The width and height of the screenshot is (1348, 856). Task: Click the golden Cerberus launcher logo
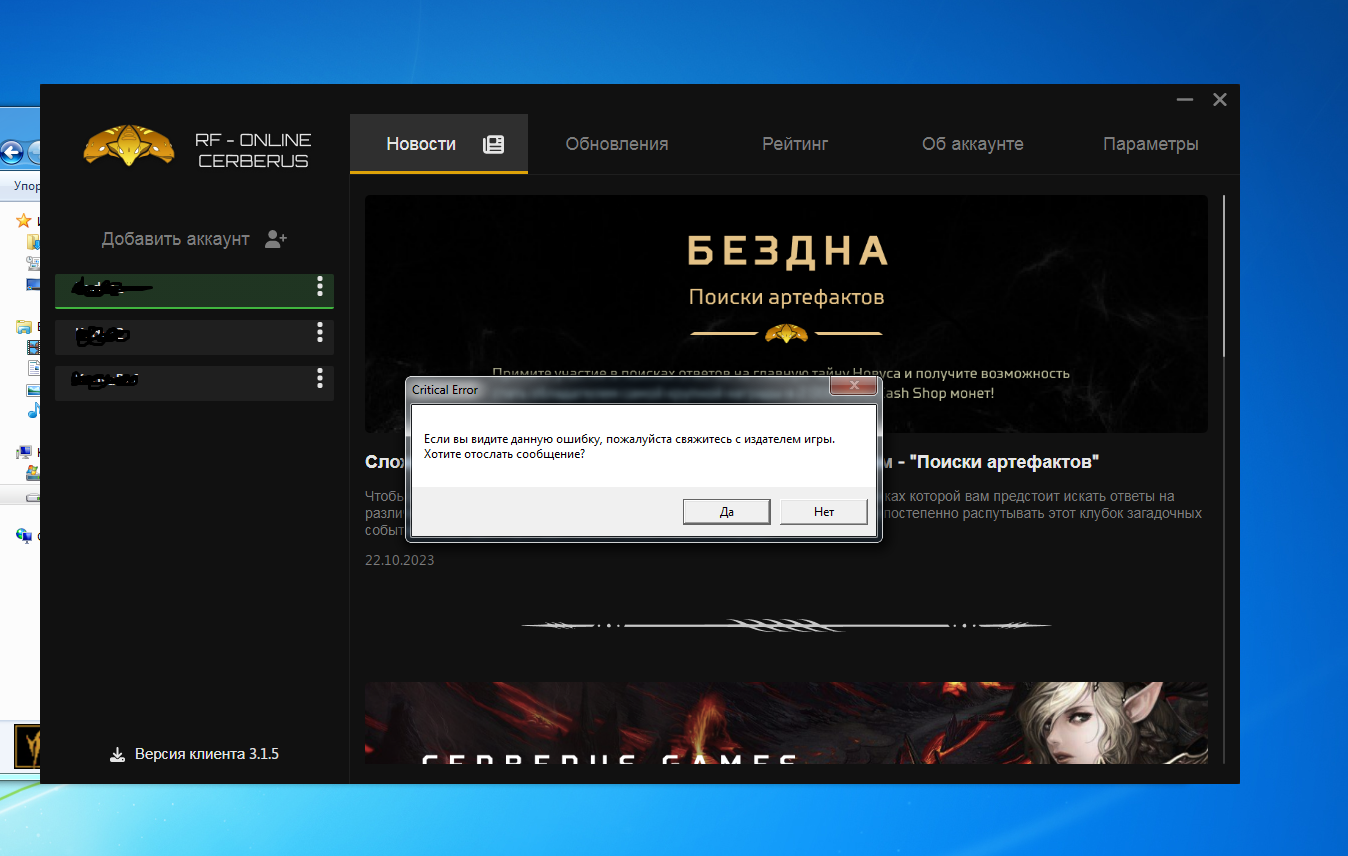(x=128, y=145)
